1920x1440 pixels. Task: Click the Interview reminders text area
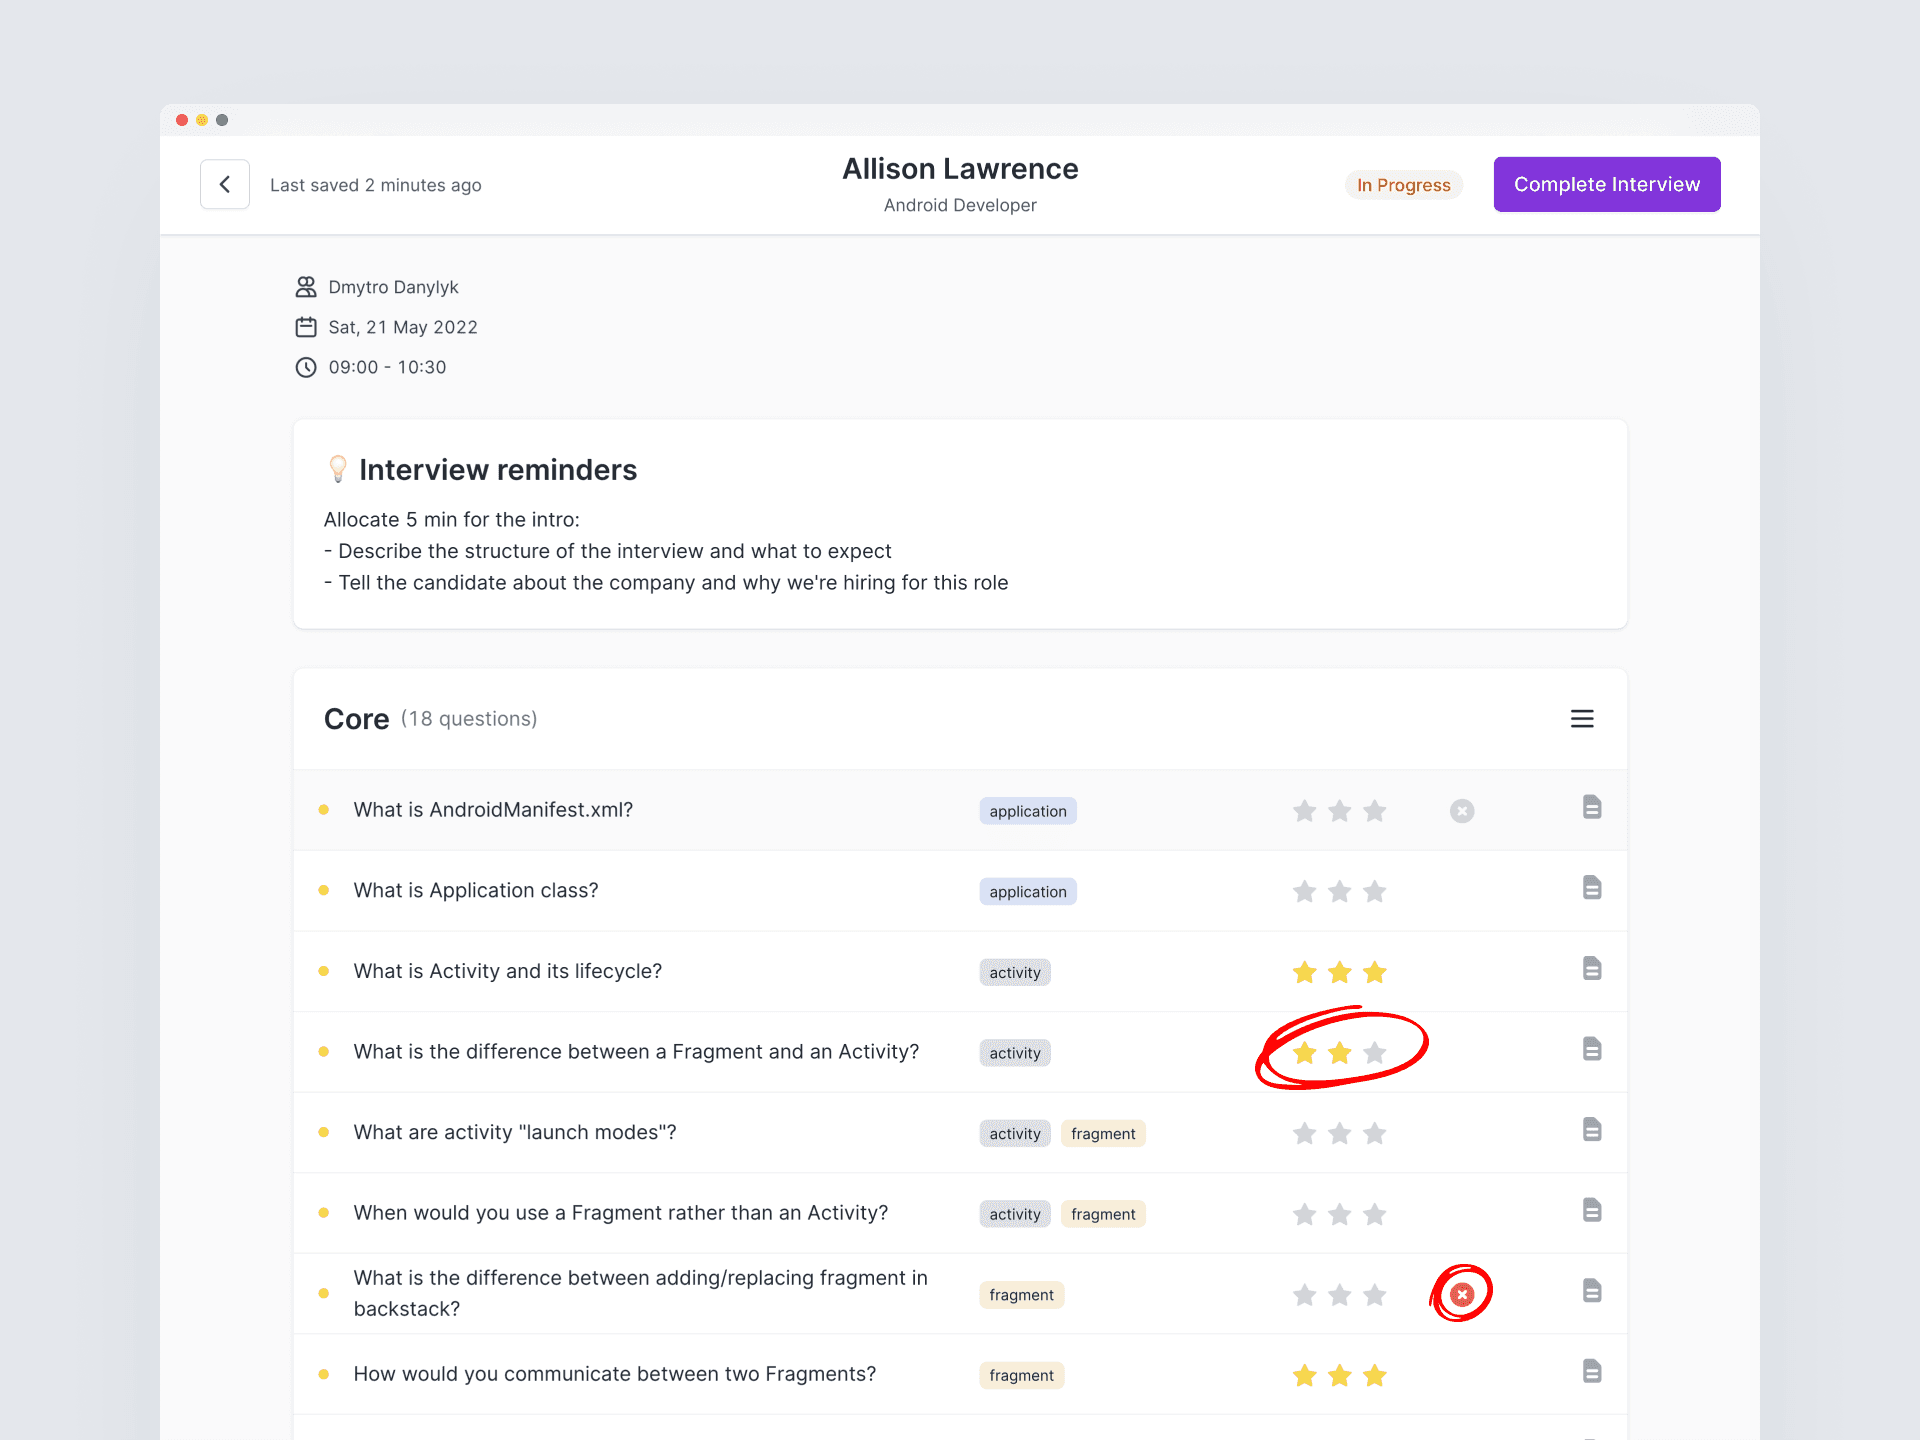click(x=665, y=551)
